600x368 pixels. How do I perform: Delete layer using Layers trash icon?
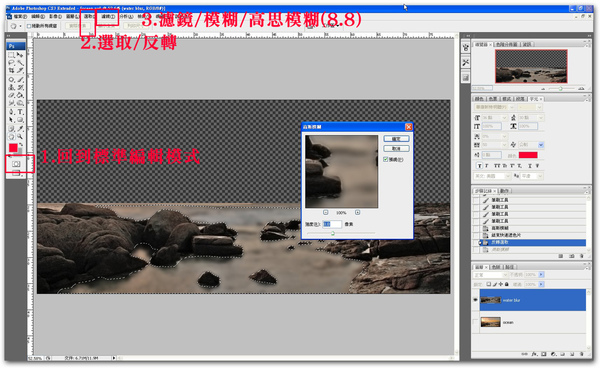click(582, 354)
